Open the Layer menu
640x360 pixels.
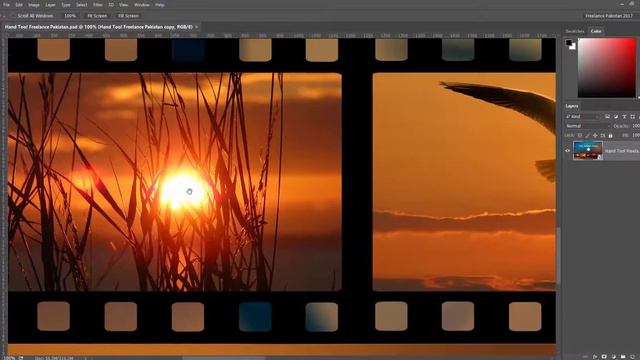[x=50, y=5]
